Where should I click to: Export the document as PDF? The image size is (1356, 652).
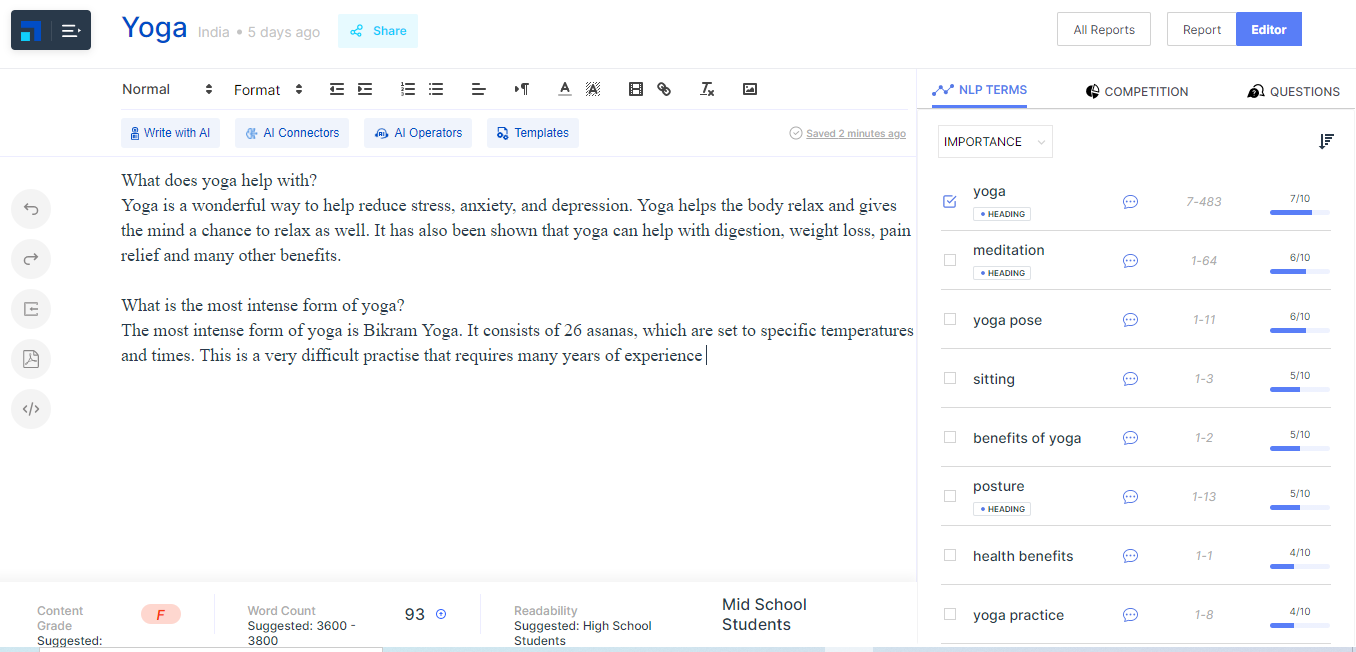[31, 359]
